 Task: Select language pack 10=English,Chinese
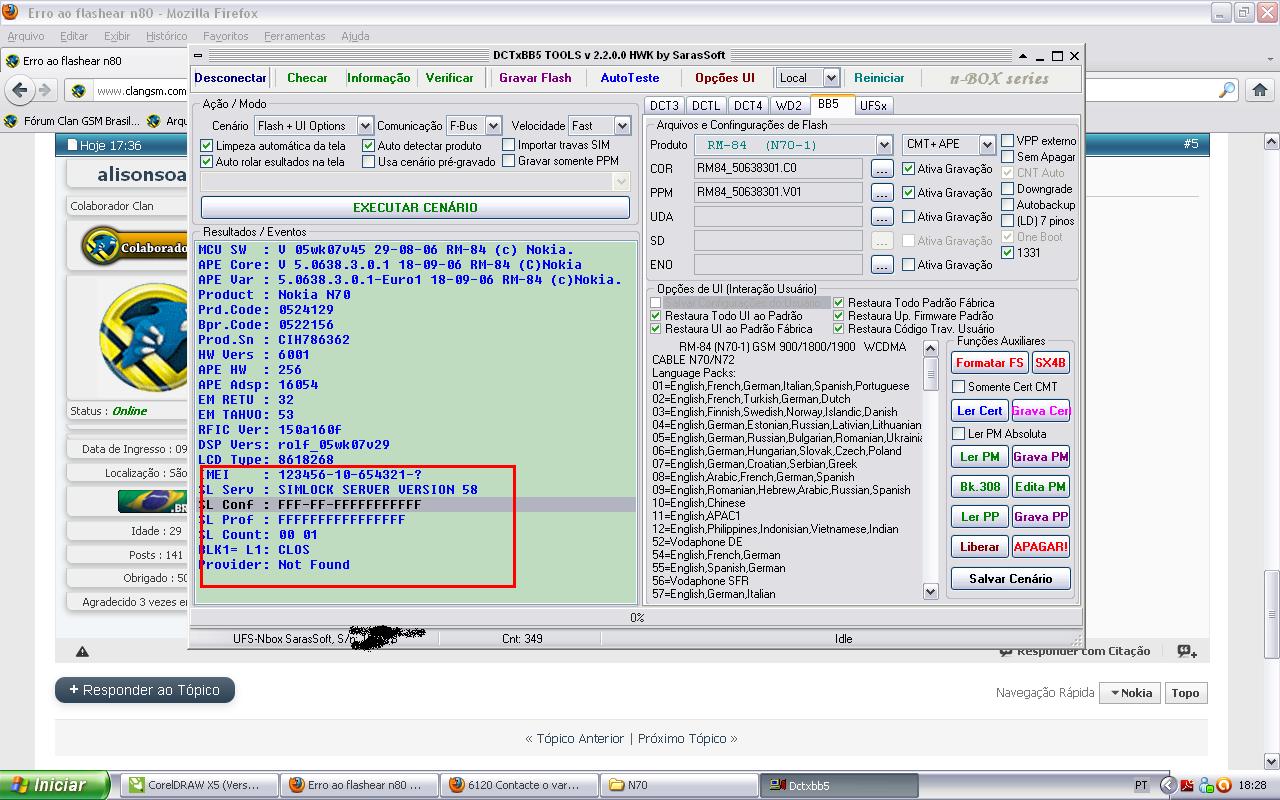698,503
